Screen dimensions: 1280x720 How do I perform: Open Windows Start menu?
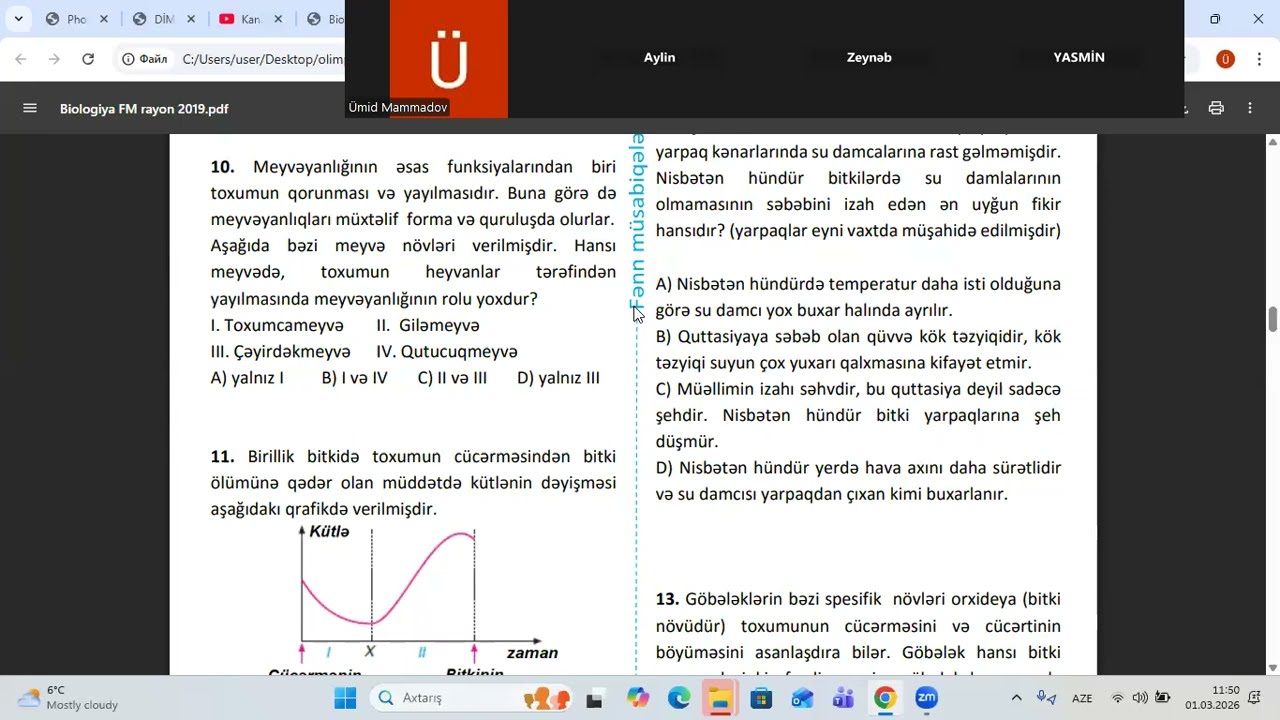(x=345, y=698)
